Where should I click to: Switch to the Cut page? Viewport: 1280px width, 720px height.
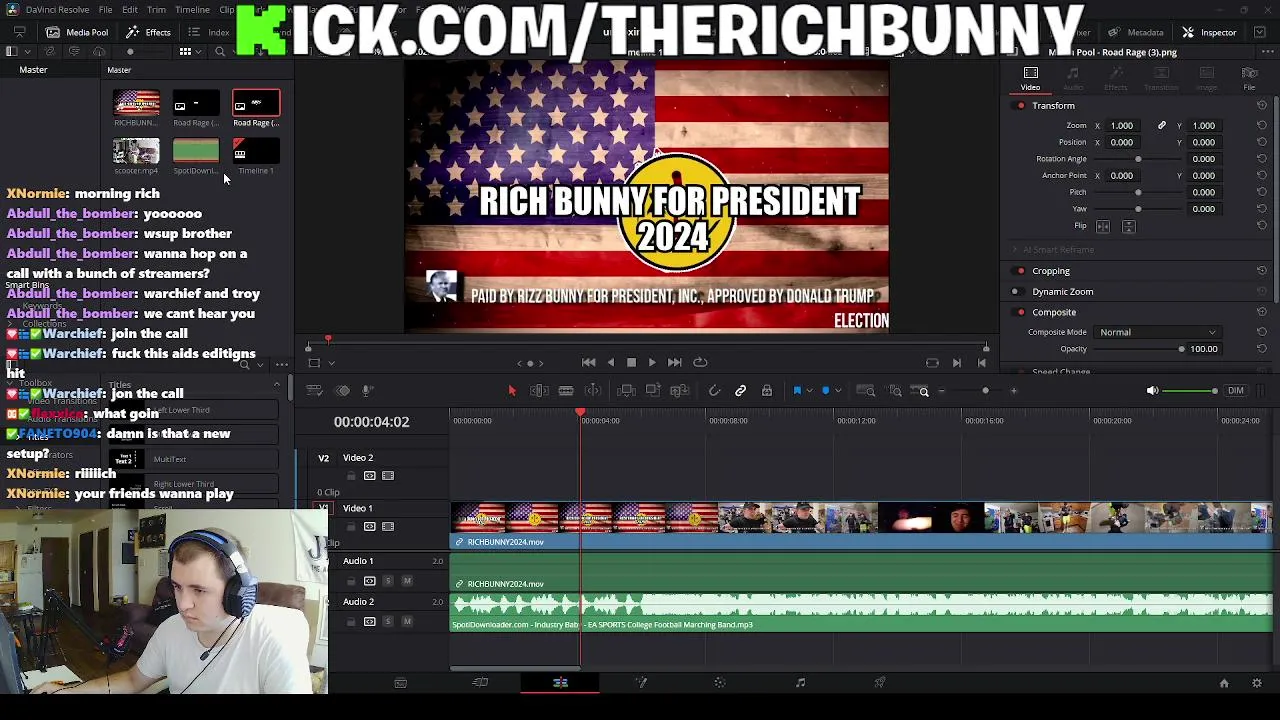[x=480, y=683]
